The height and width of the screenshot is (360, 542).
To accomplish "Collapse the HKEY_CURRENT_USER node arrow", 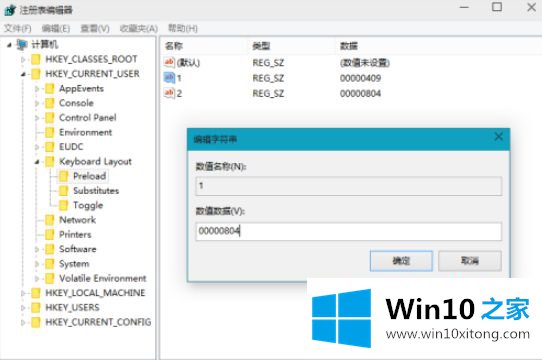I will [x=23, y=74].
